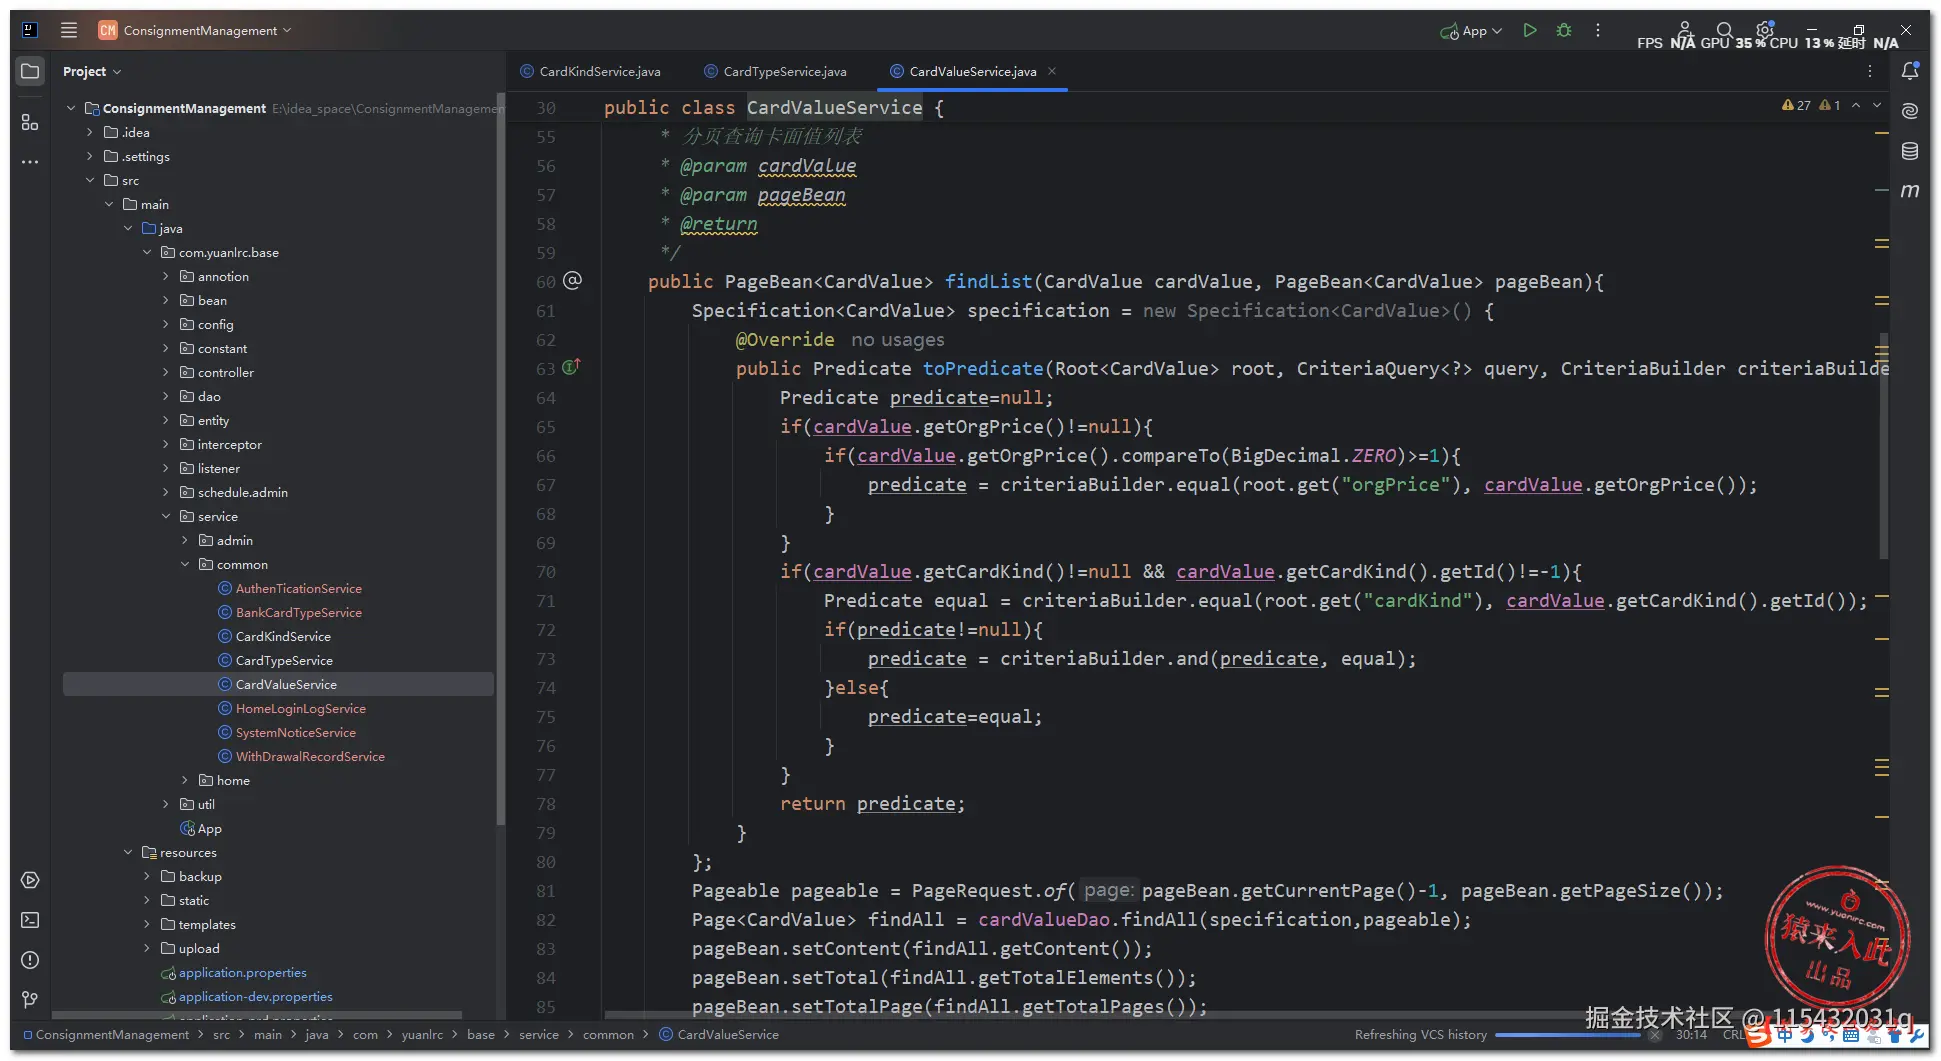
Task: Open the AI Assistant tool window
Action: tap(1910, 111)
